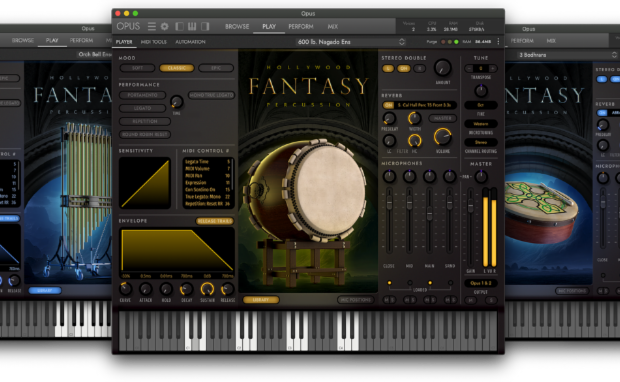
Task: Click the Tune Fine knob
Action: pos(481,91)
